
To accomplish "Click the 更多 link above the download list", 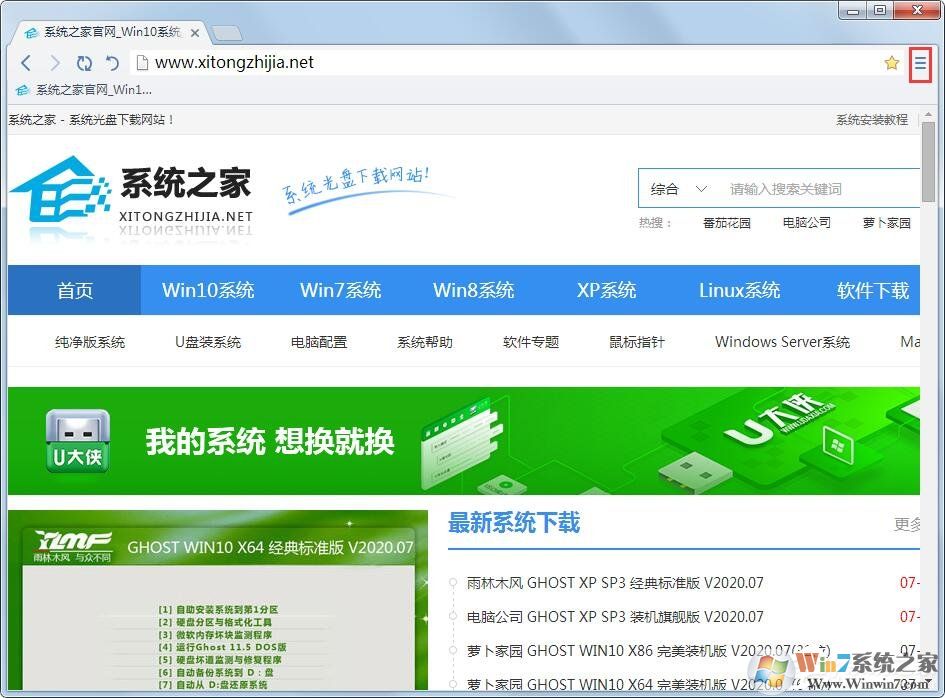I will click(x=908, y=524).
